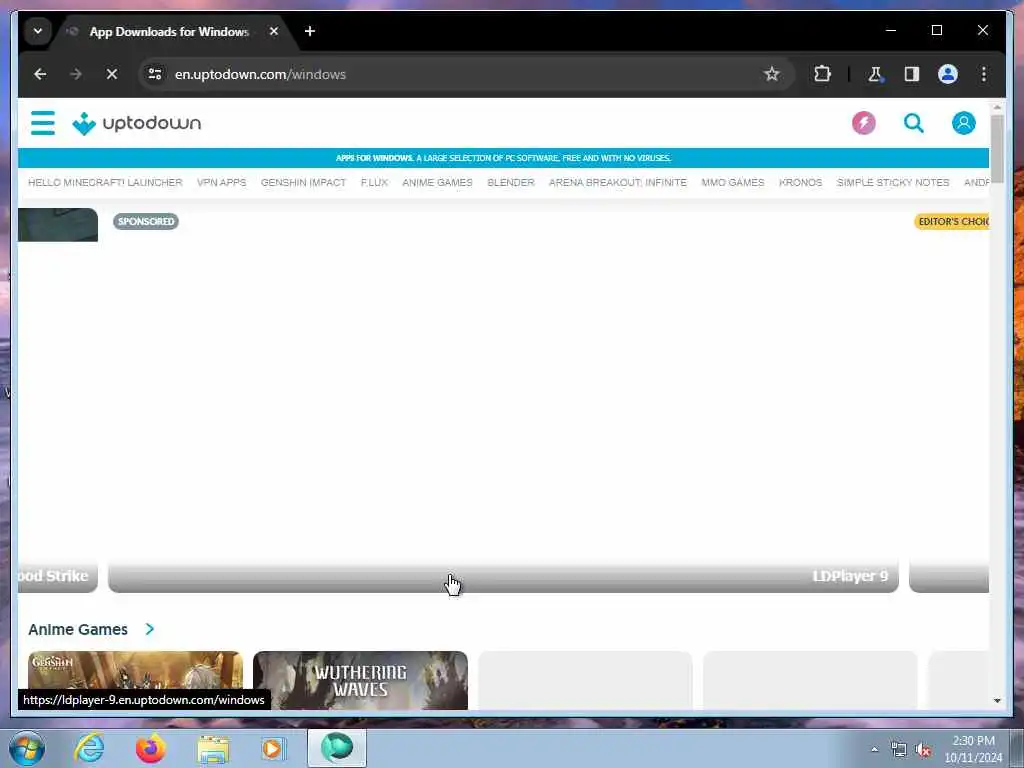Click the Editor's Choice badge
The height and width of the screenshot is (768, 1024).
coord(952,221)
